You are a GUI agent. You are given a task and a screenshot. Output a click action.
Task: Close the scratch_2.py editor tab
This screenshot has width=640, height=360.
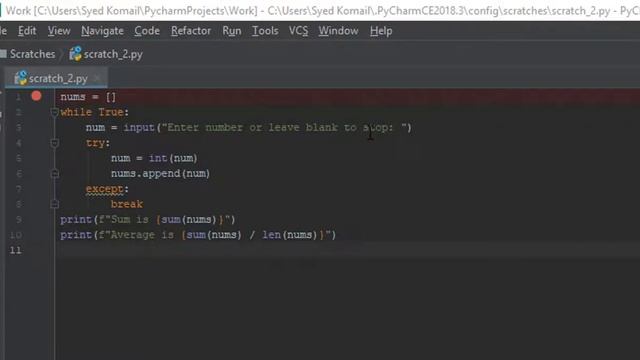coord(97,78)
